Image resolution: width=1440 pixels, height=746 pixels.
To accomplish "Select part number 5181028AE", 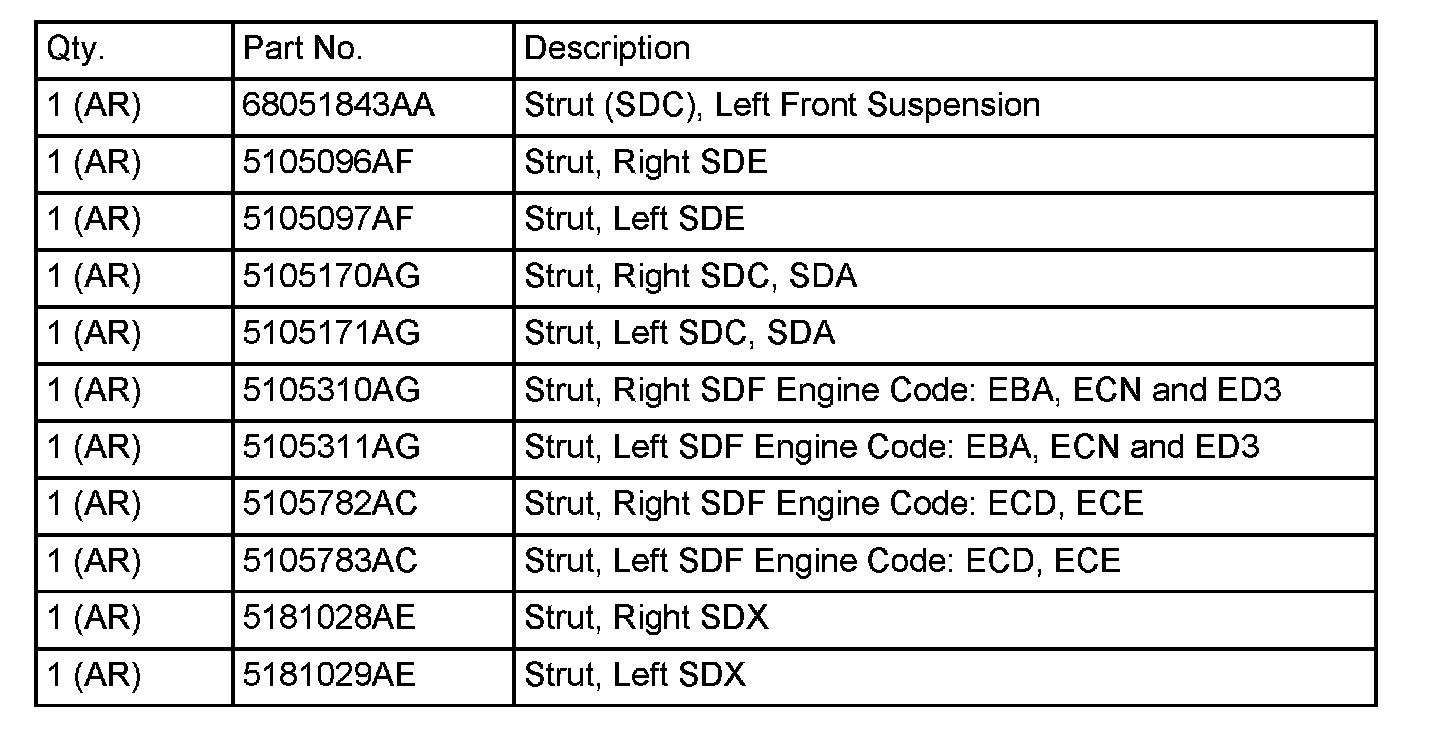I will pyautogui.click(x=329, y=618).
